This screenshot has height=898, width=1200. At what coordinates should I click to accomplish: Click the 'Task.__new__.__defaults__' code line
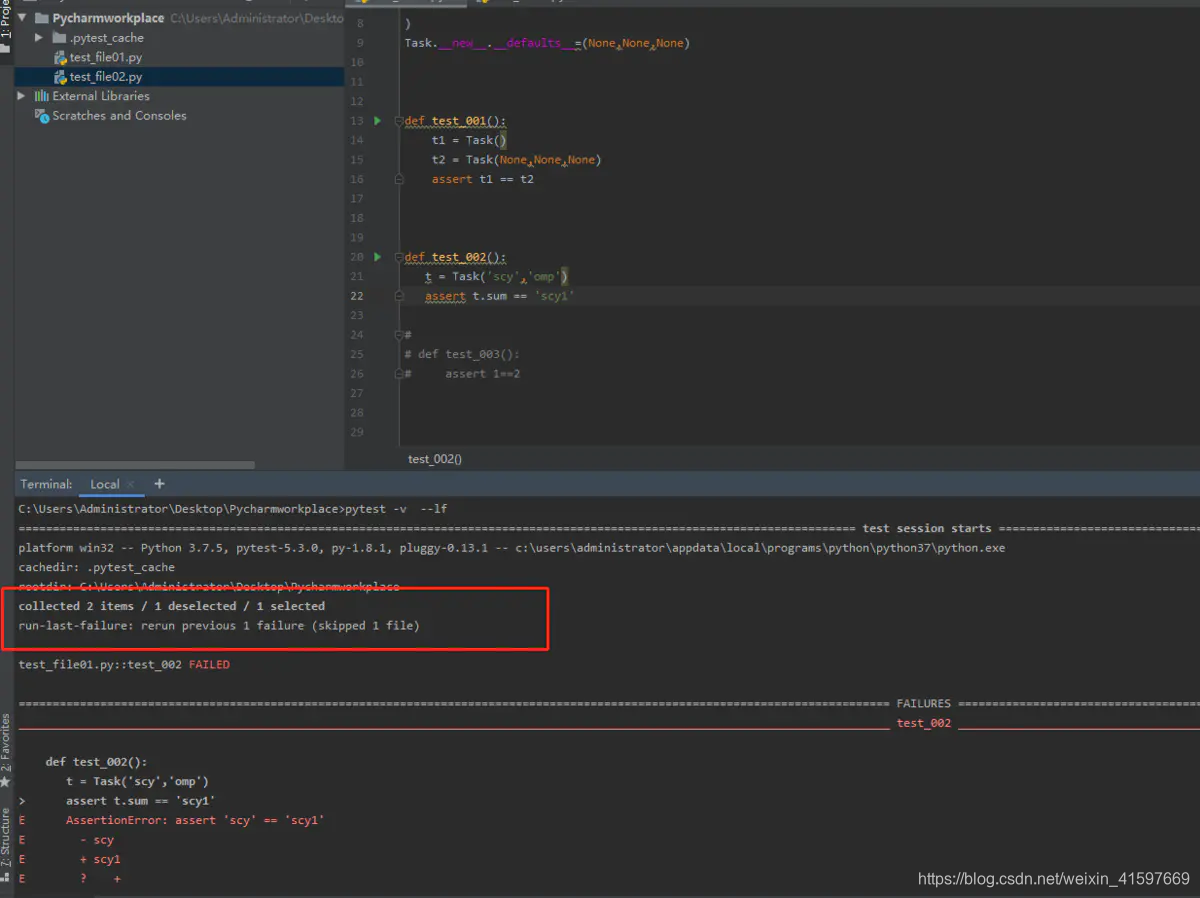547,43
